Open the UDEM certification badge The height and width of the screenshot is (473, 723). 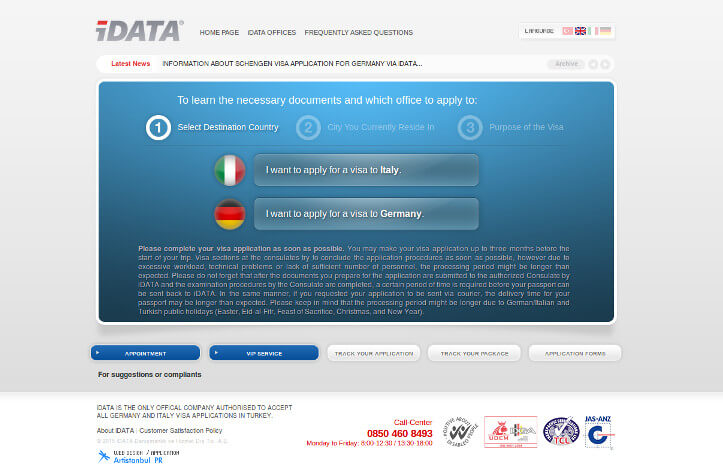(x=511, y=432)
